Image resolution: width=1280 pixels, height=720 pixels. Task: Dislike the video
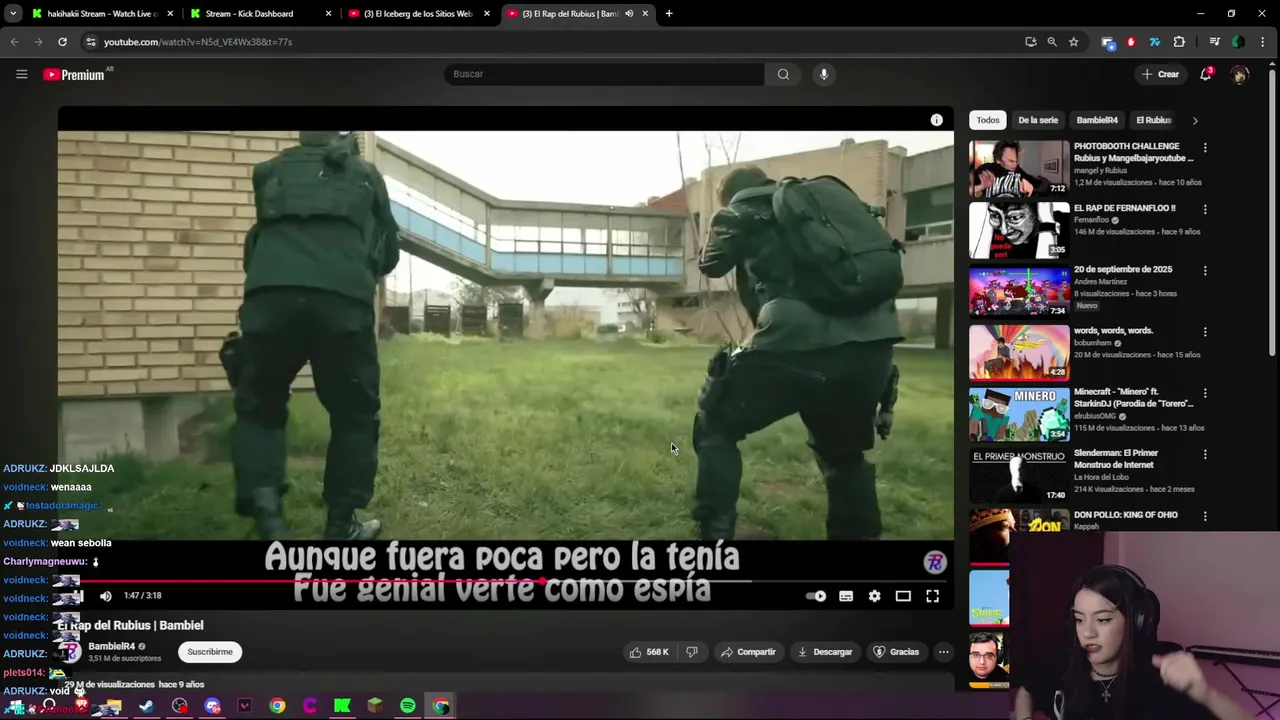pyautogui.click(x=691, y=652)
